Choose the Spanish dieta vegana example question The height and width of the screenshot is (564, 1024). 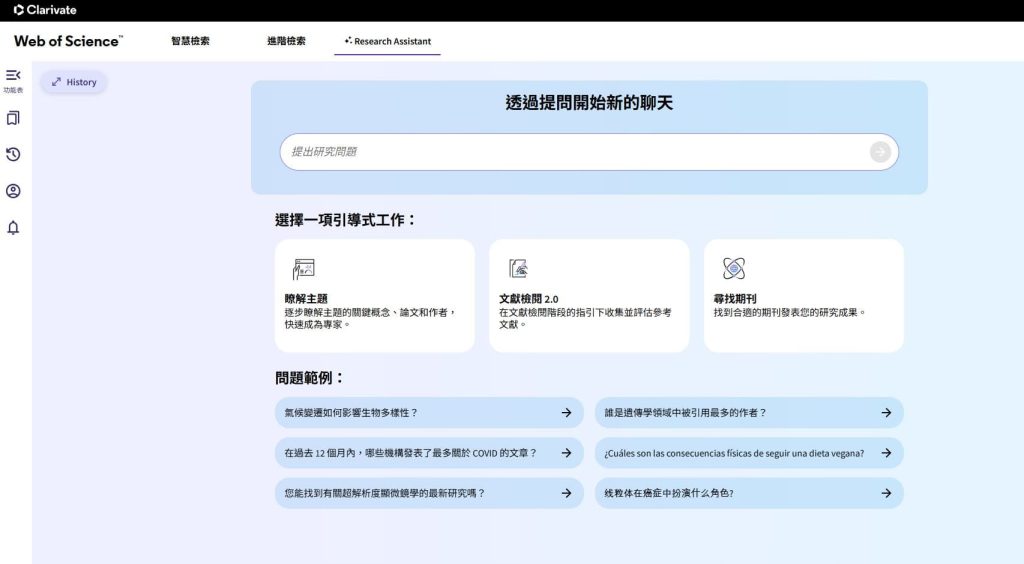pos(748,453)
